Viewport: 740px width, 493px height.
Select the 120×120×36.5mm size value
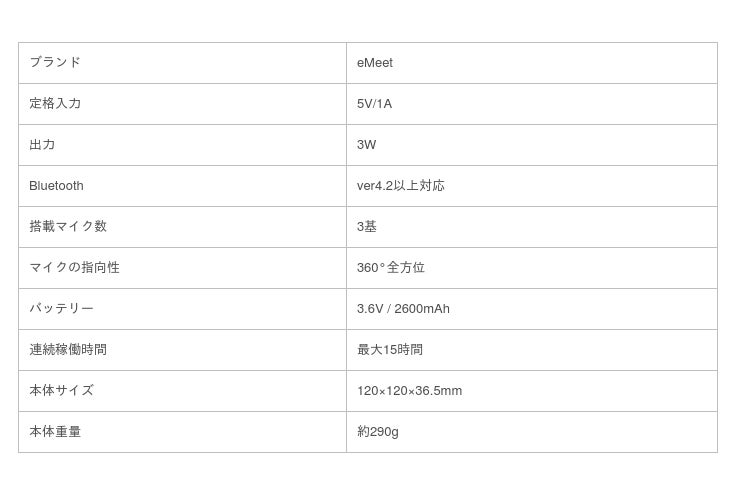tap(409, 391)
